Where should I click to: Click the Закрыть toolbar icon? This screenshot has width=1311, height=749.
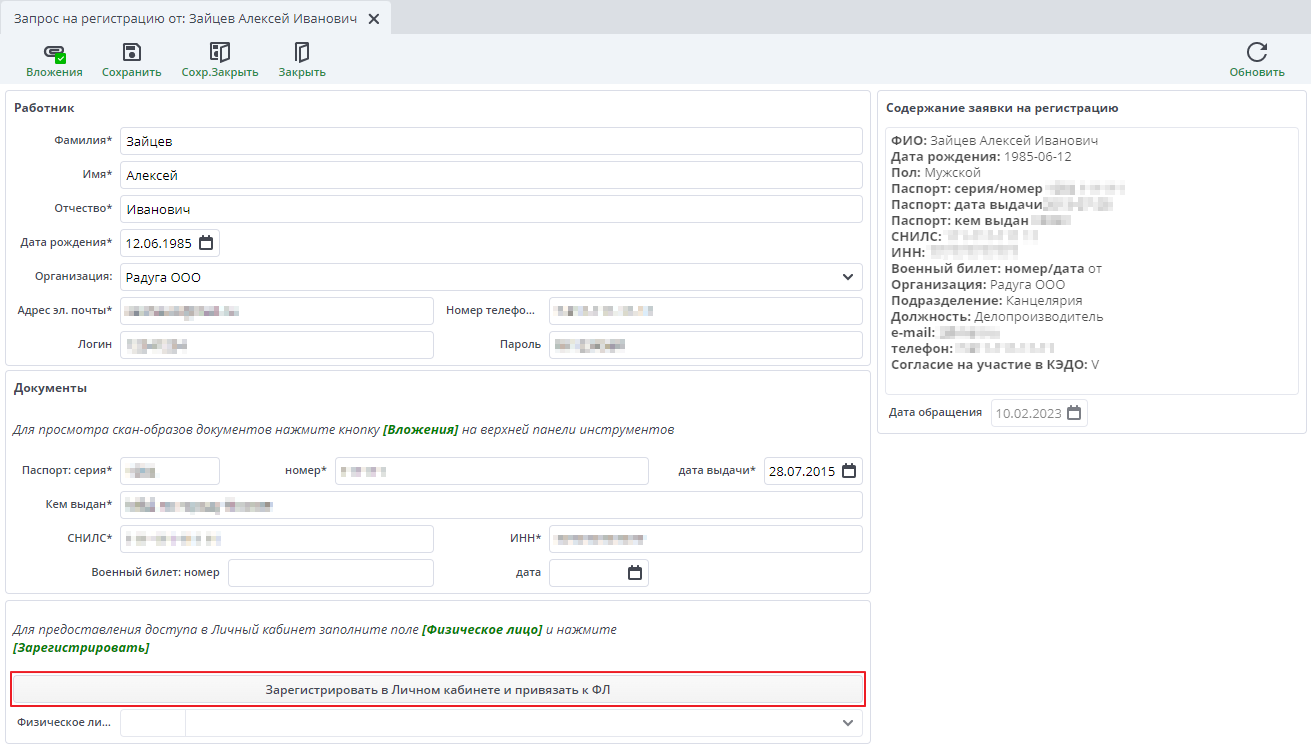302,53
